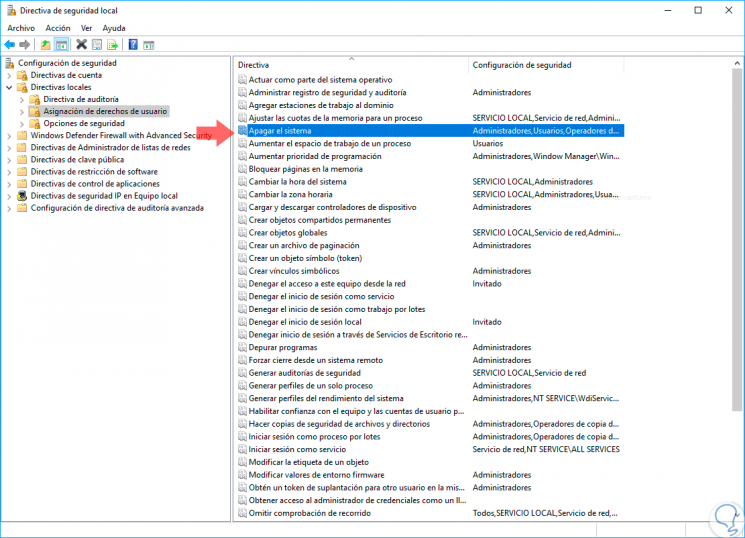Select Directiva de auditoría in the tree
This screenshot has width=745, height=538.
pyautogui.click(x=81, y=99)
